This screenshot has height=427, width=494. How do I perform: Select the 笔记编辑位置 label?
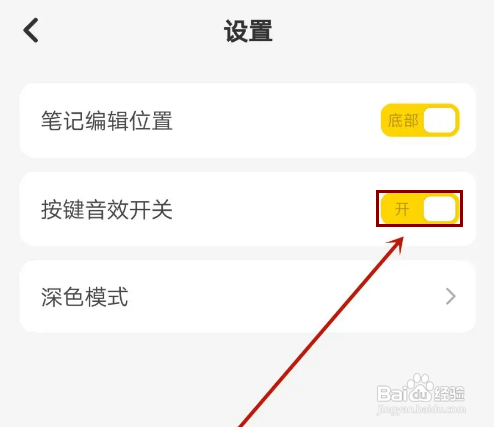(x=107, y=121)
